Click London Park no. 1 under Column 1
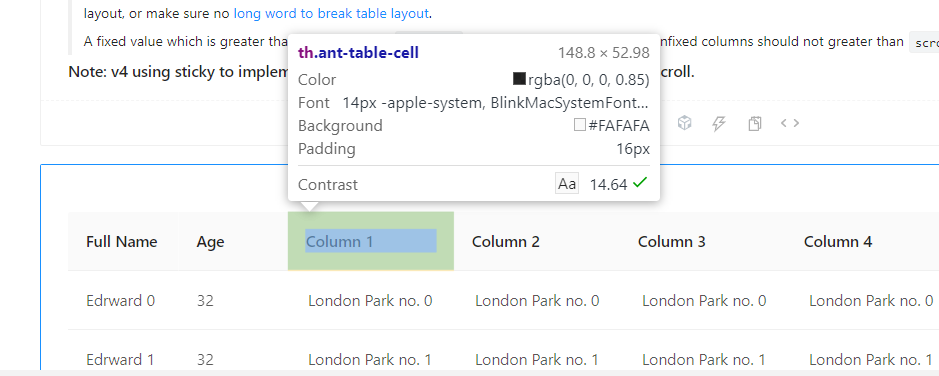 370,360
